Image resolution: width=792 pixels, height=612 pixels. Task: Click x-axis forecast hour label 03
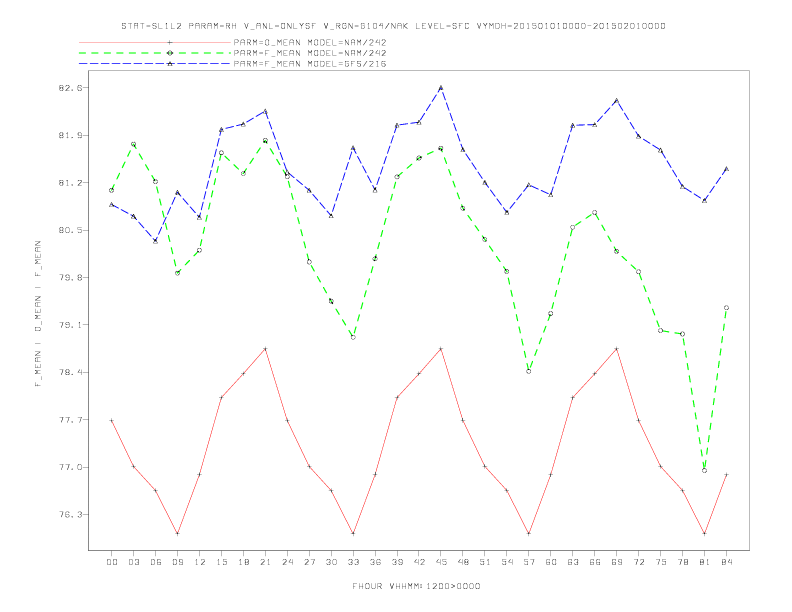pos(134,562)
